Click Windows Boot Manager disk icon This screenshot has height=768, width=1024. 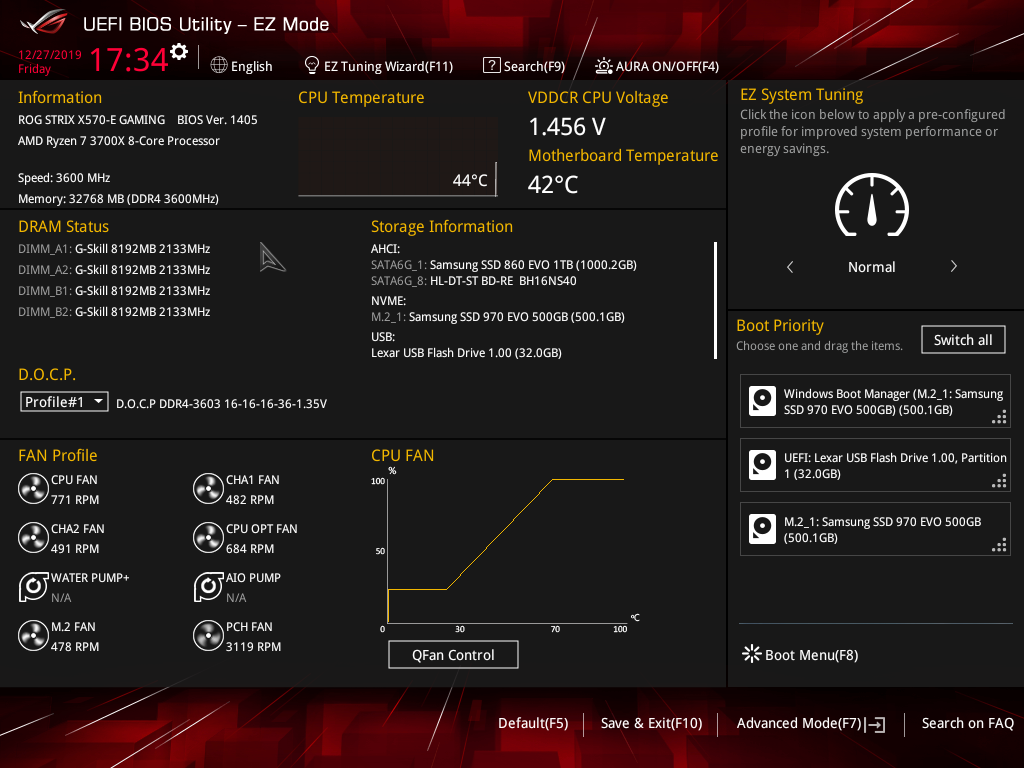762,401
